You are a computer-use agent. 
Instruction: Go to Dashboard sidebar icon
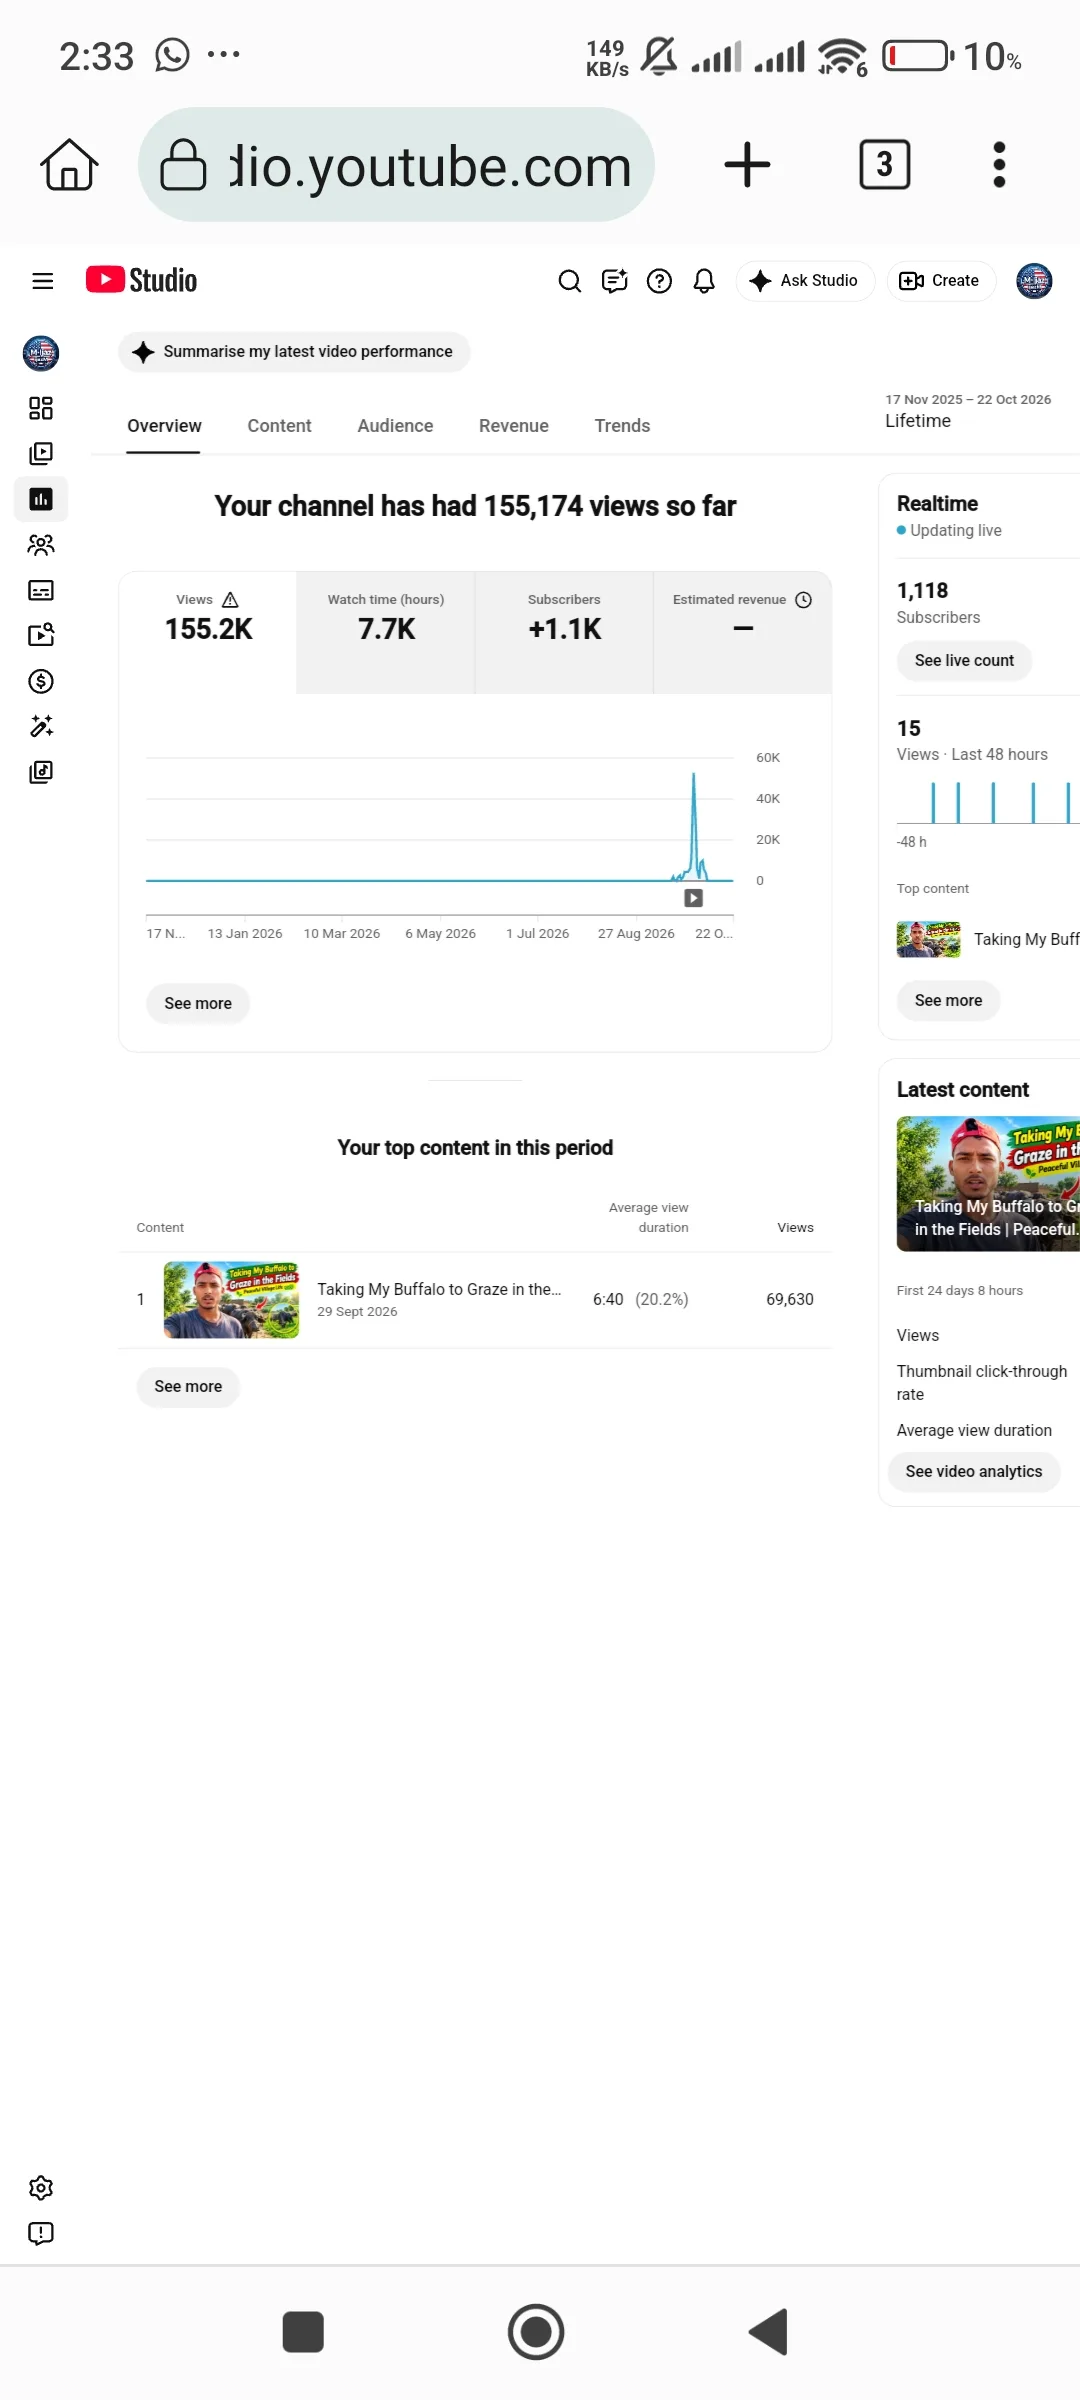click(x=41, y=408)
